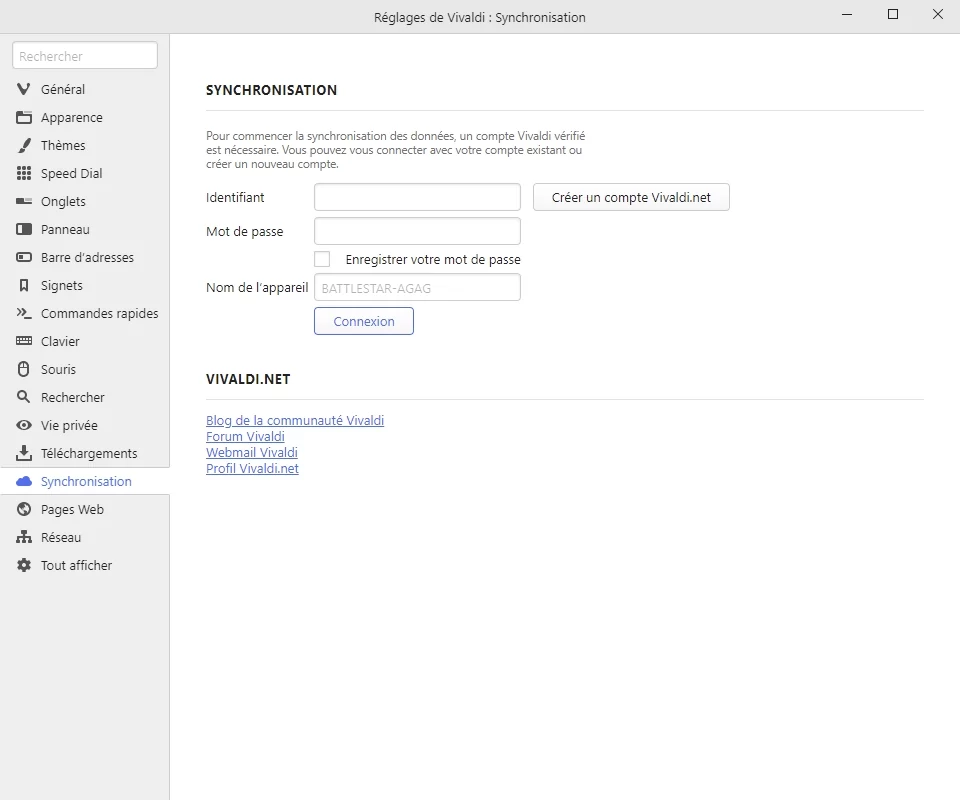
Task: Click the Nom de l'appareil field
Action: tap(418, 287)
